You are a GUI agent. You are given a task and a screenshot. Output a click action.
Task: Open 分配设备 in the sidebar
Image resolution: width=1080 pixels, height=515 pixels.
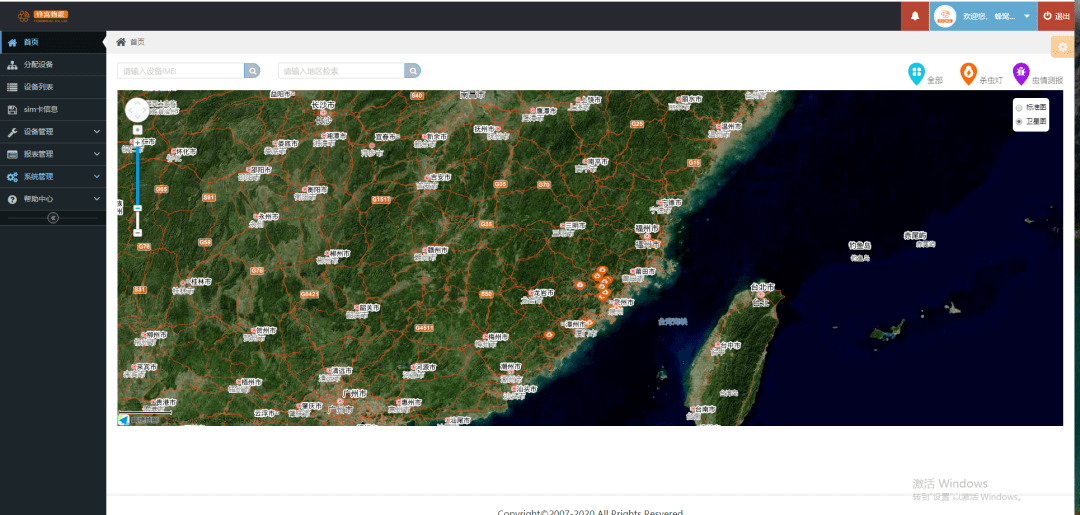tap(38, 64)
